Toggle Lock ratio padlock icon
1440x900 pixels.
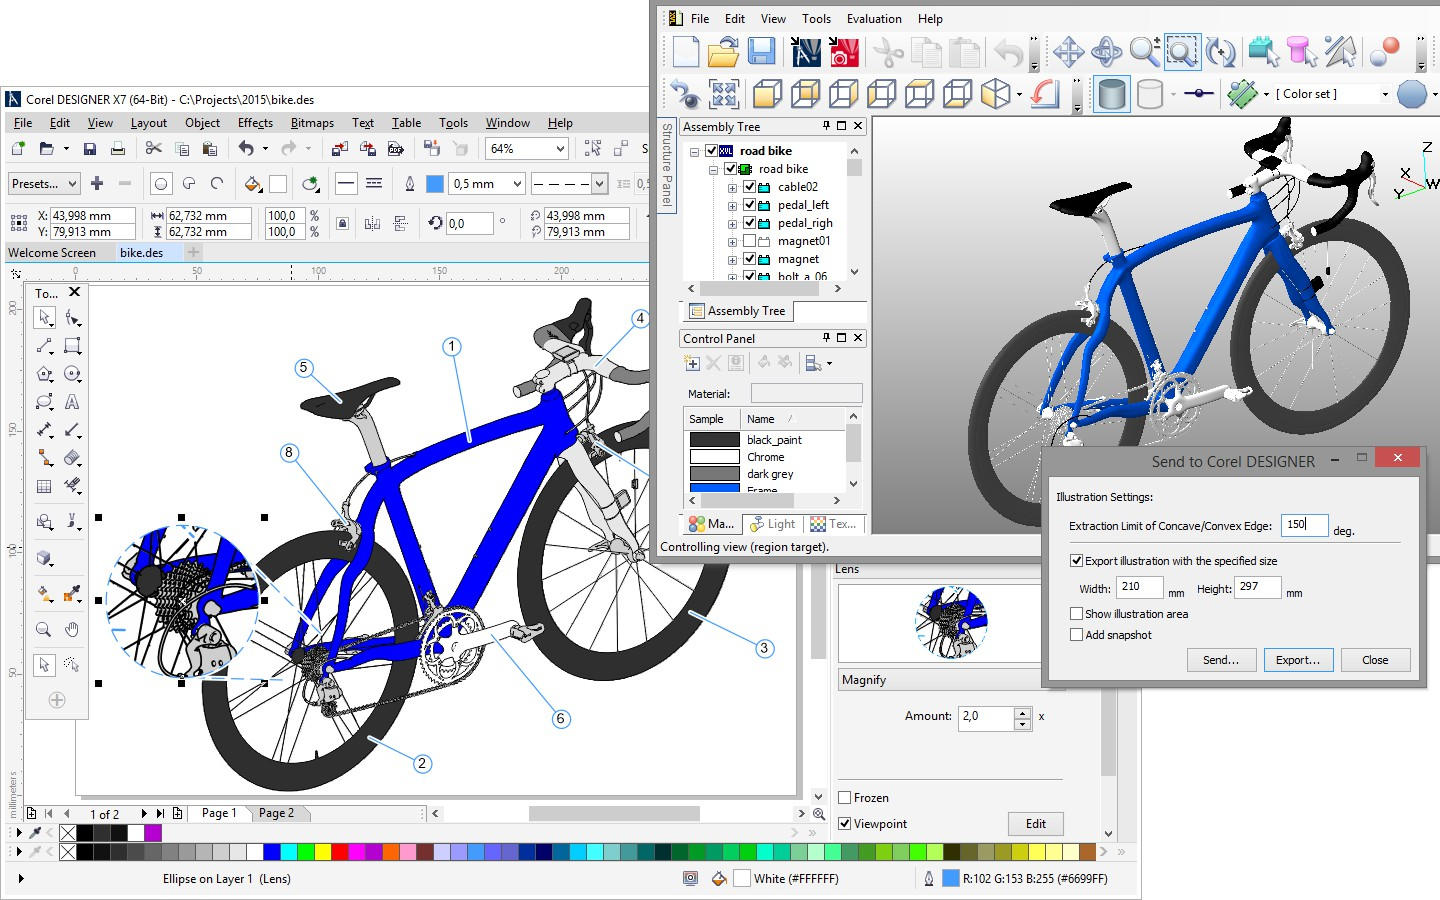(343, 223)
